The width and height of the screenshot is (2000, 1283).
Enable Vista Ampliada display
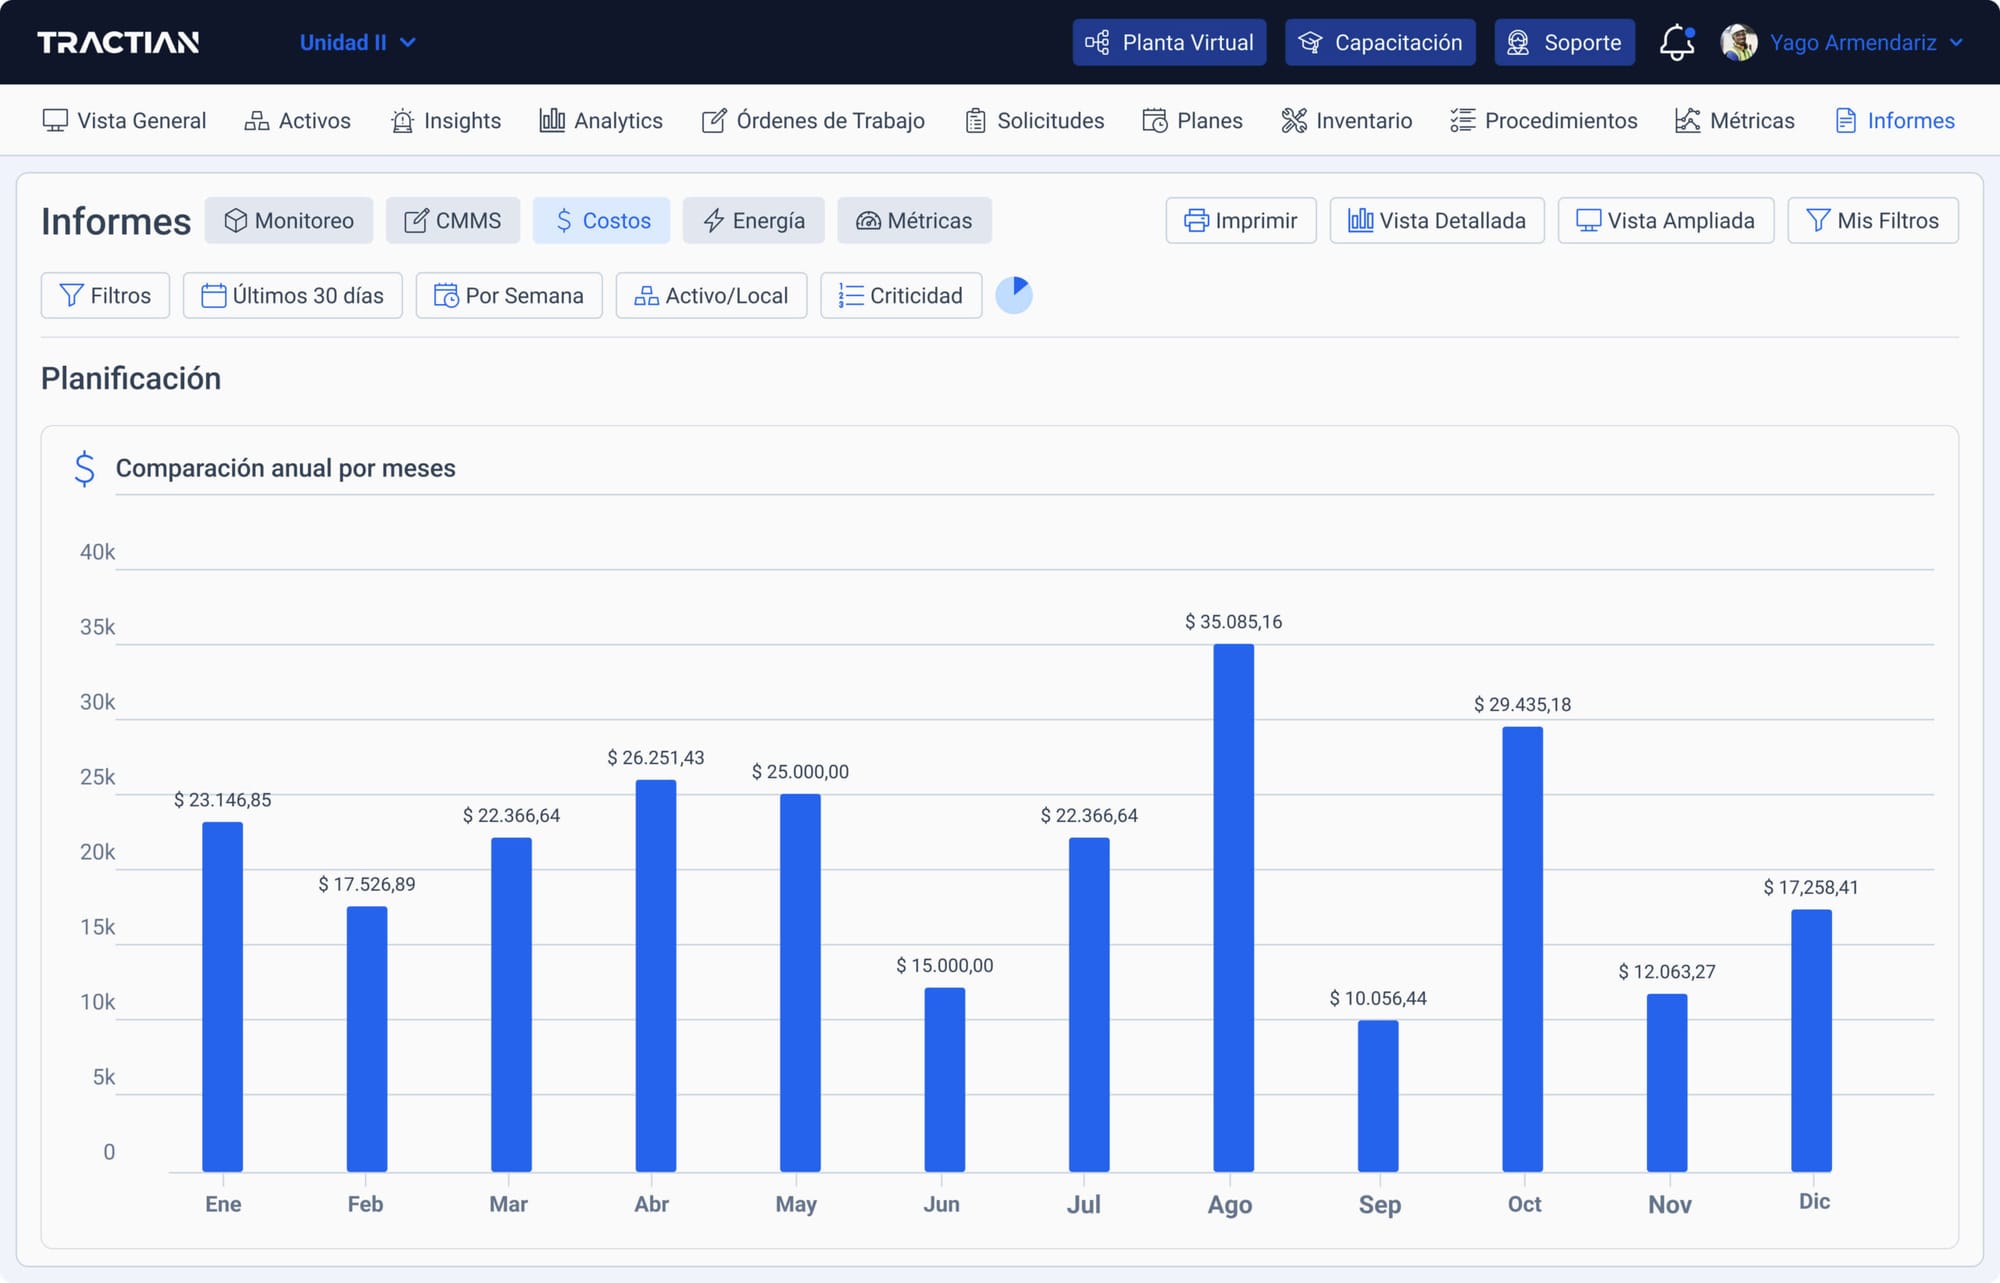1665,220
